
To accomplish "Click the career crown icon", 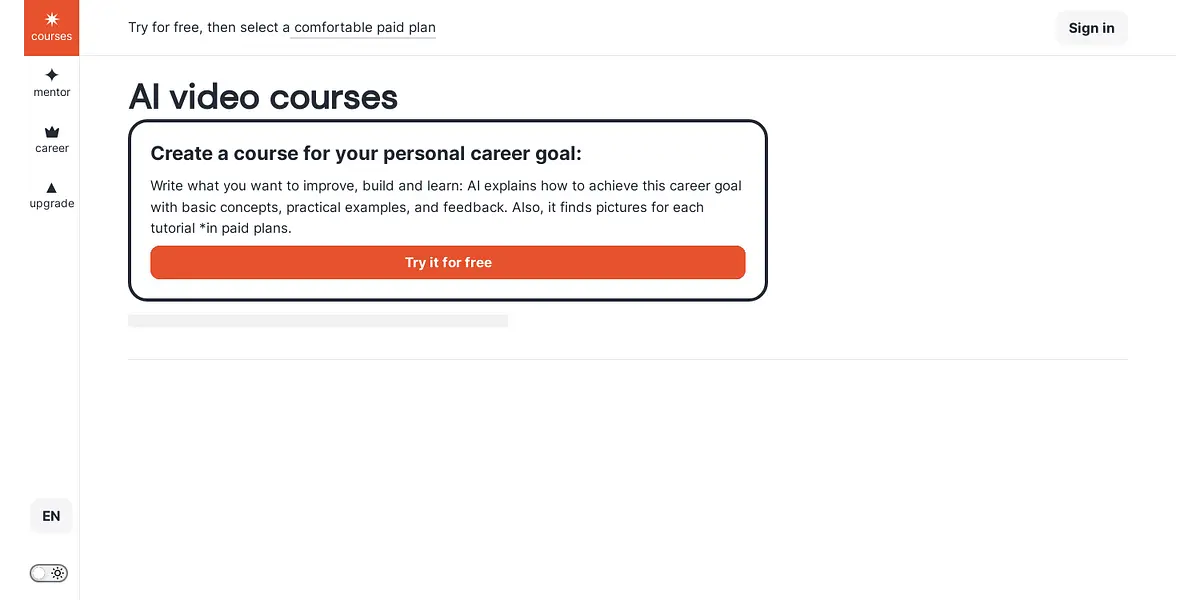I will tap(52, 131).
